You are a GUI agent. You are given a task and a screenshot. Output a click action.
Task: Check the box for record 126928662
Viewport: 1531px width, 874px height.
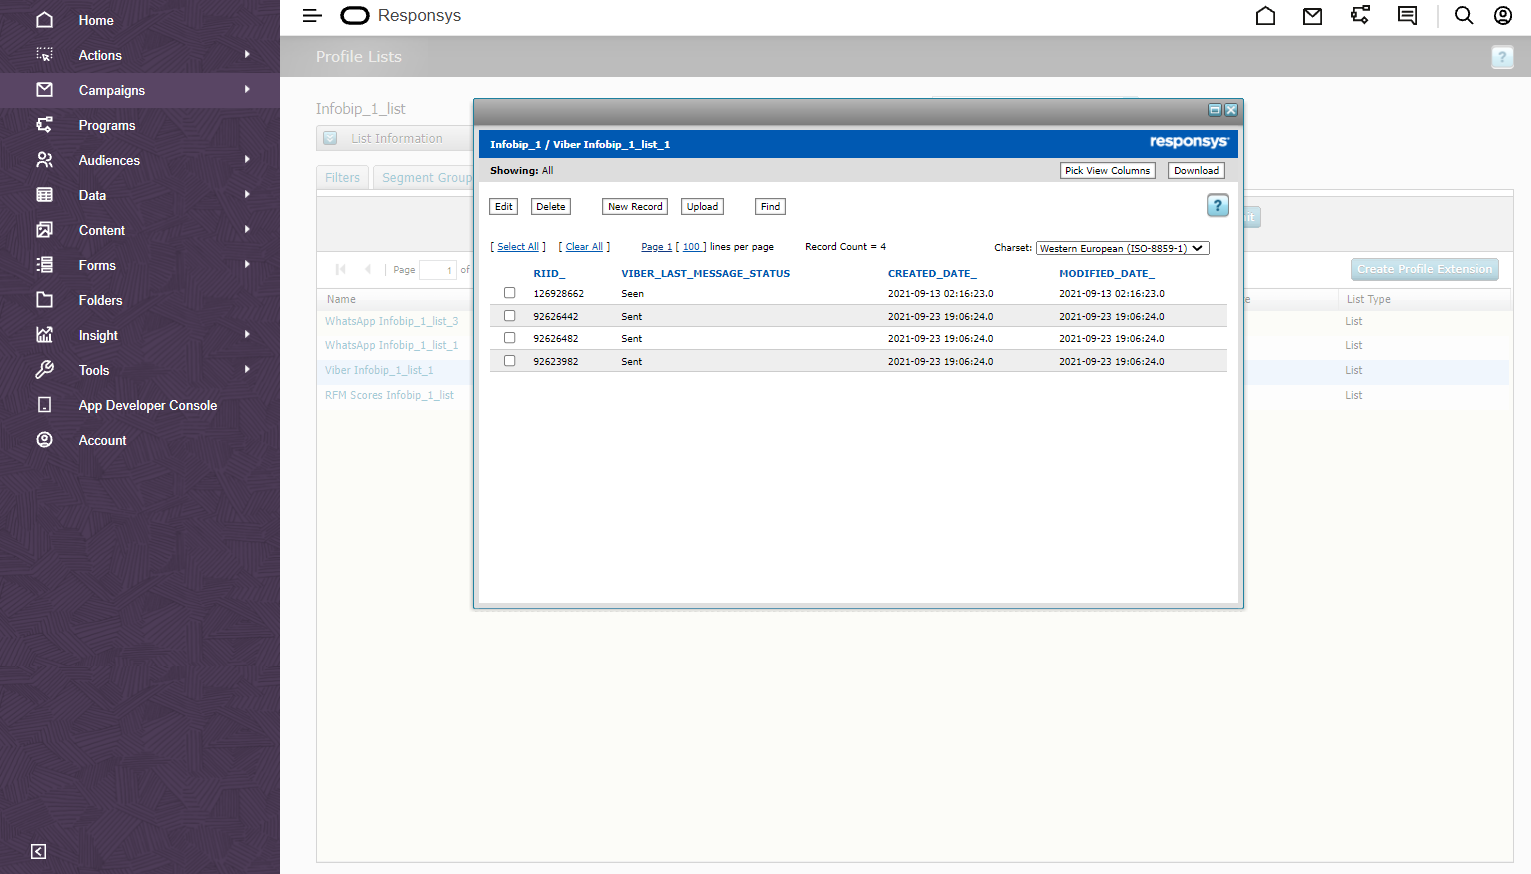tap(510, 293)
